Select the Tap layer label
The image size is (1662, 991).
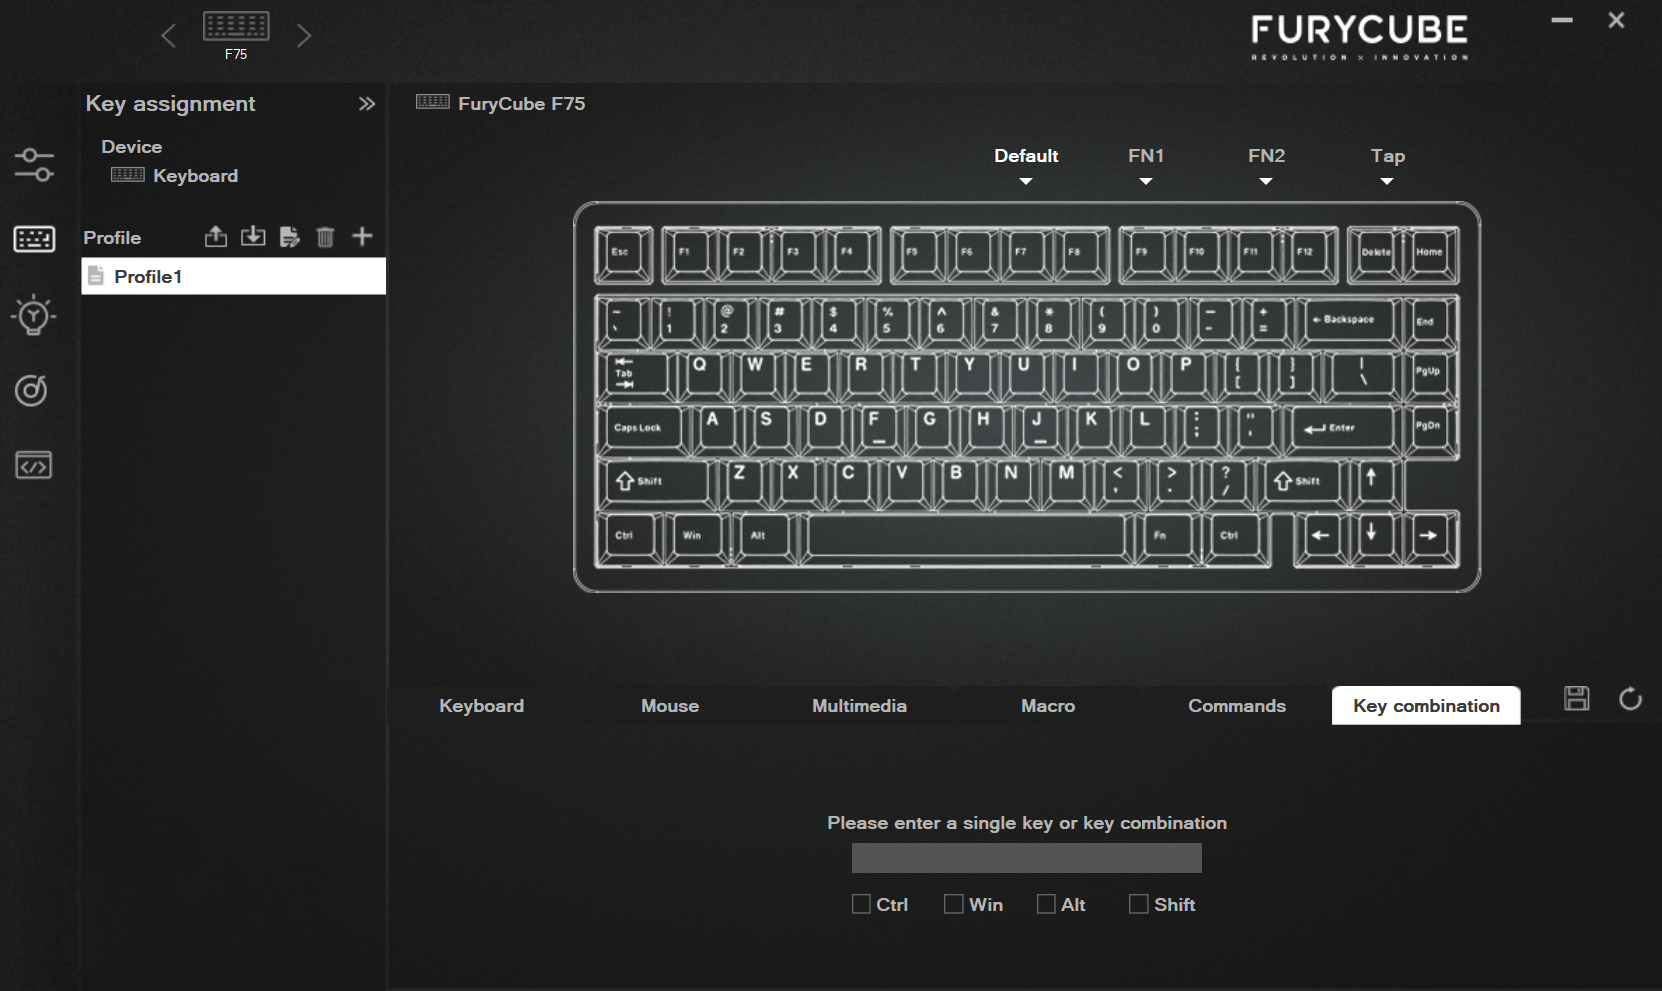click(x=1387, y=156)
